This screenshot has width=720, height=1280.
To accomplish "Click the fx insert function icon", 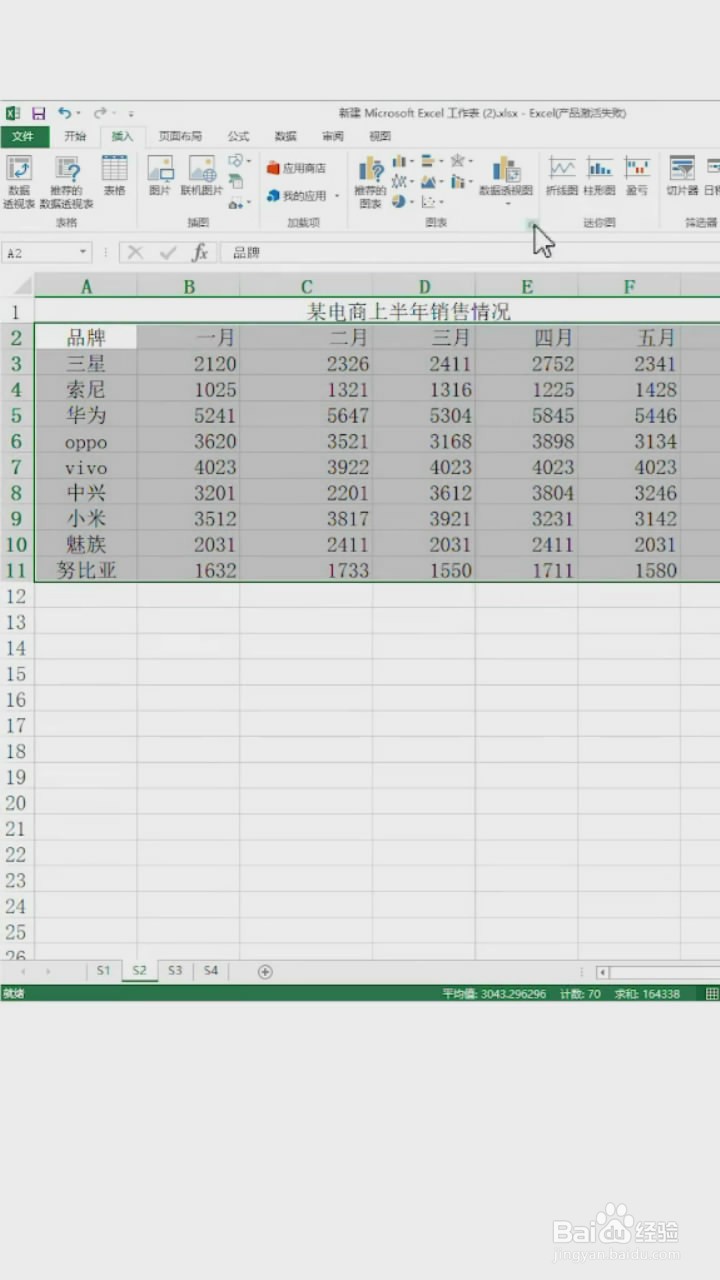I will coord(200,253).
